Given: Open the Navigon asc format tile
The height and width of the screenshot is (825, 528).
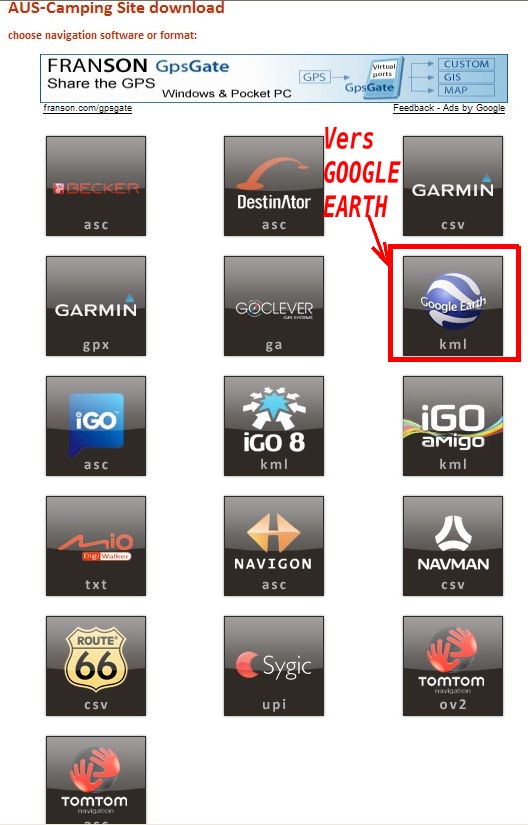Looking at the screenshot, I should 274,546.
